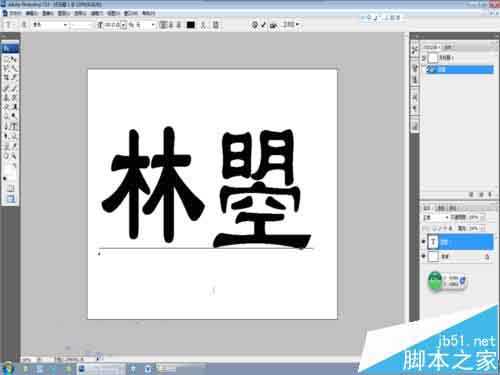Select the Blur tool

6,116
